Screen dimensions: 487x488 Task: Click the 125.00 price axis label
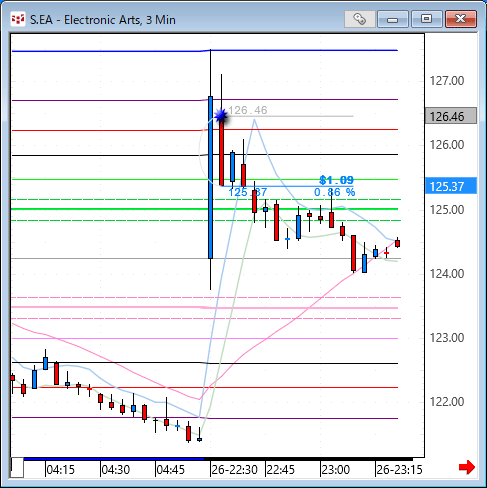pyautogui.click(x=447, y=210)
